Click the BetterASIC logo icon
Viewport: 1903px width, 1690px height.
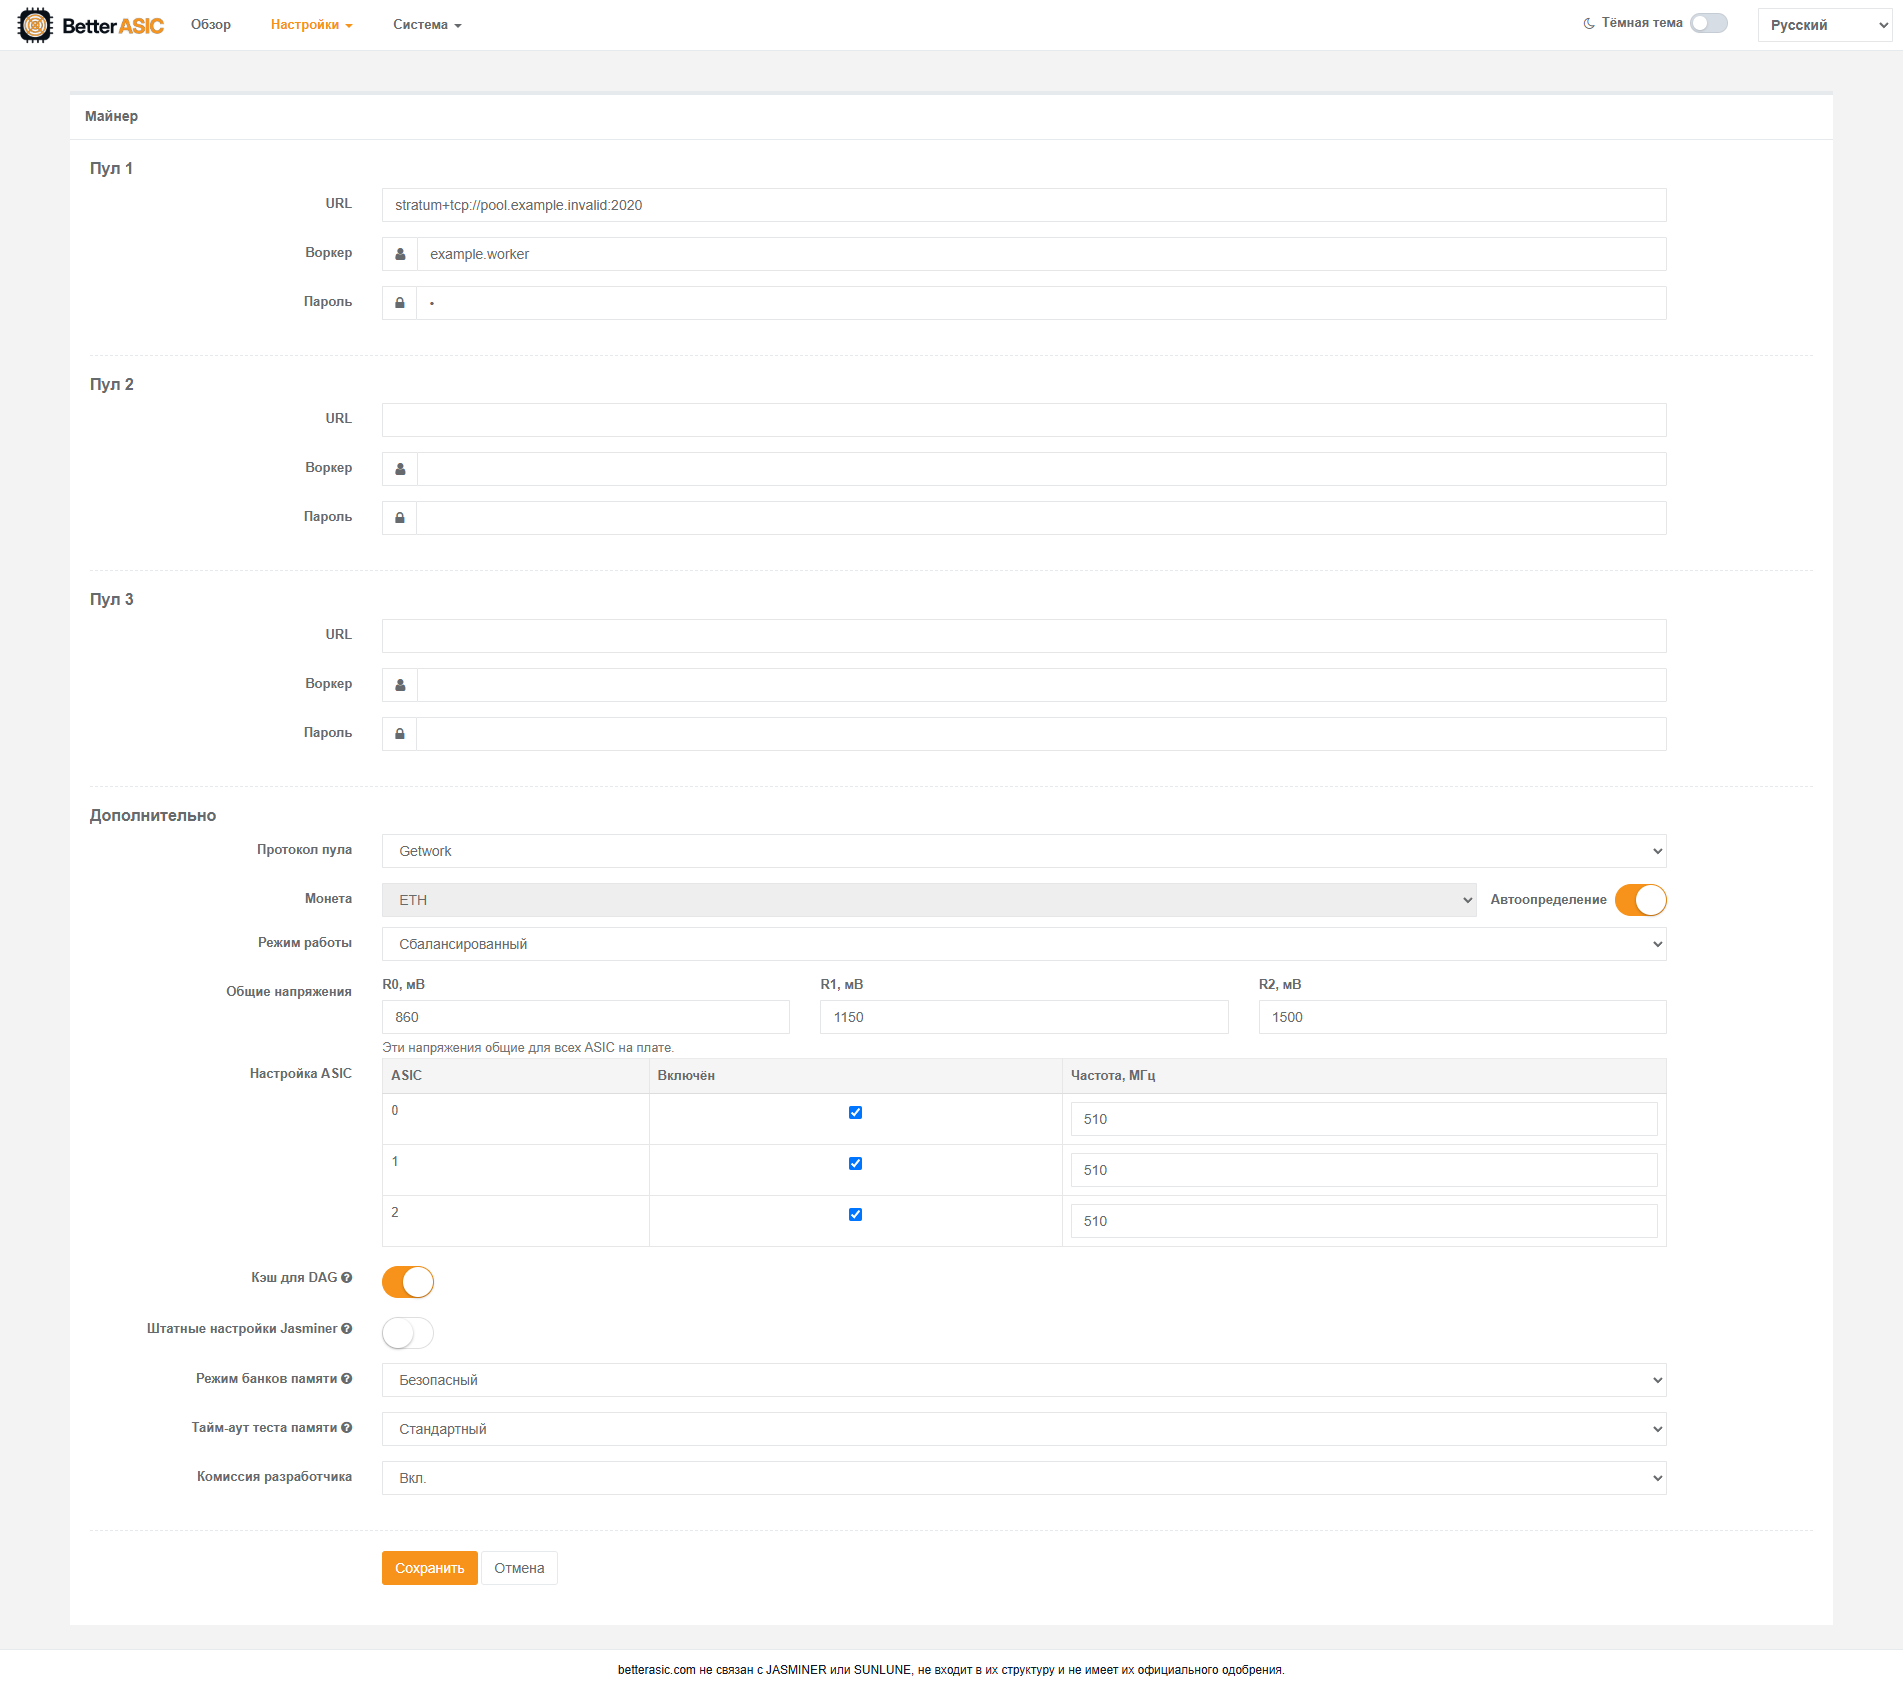click(x=35, y=25)
